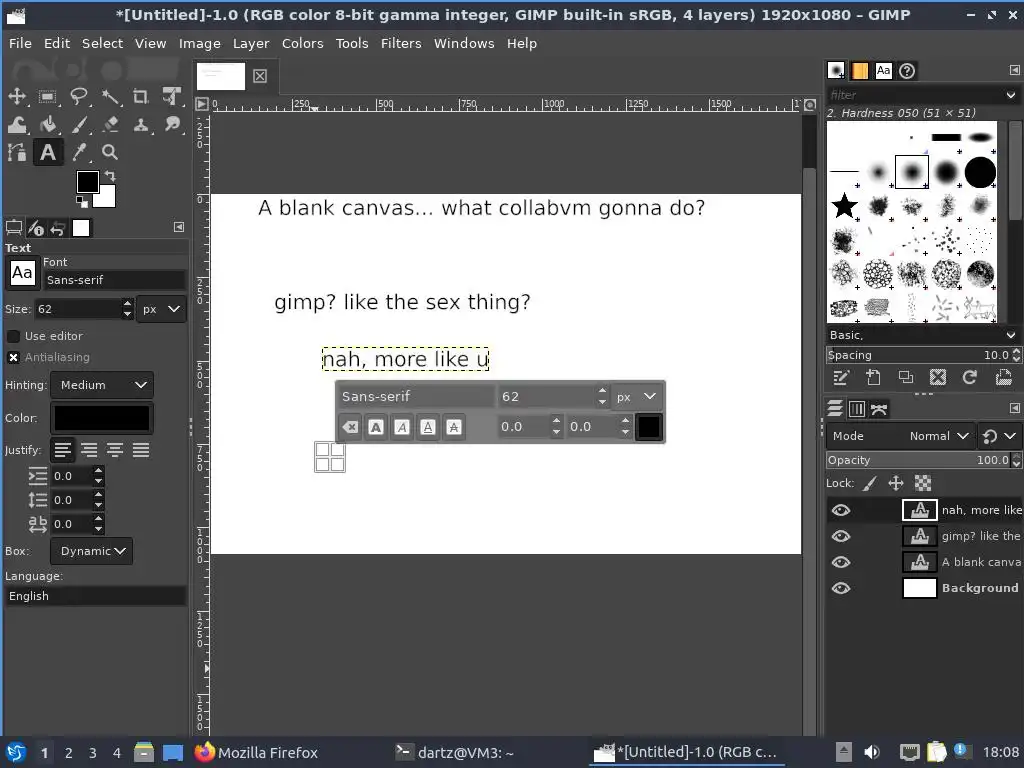Open the Colors menu
1024x768 pixels.
coord(302,43)
